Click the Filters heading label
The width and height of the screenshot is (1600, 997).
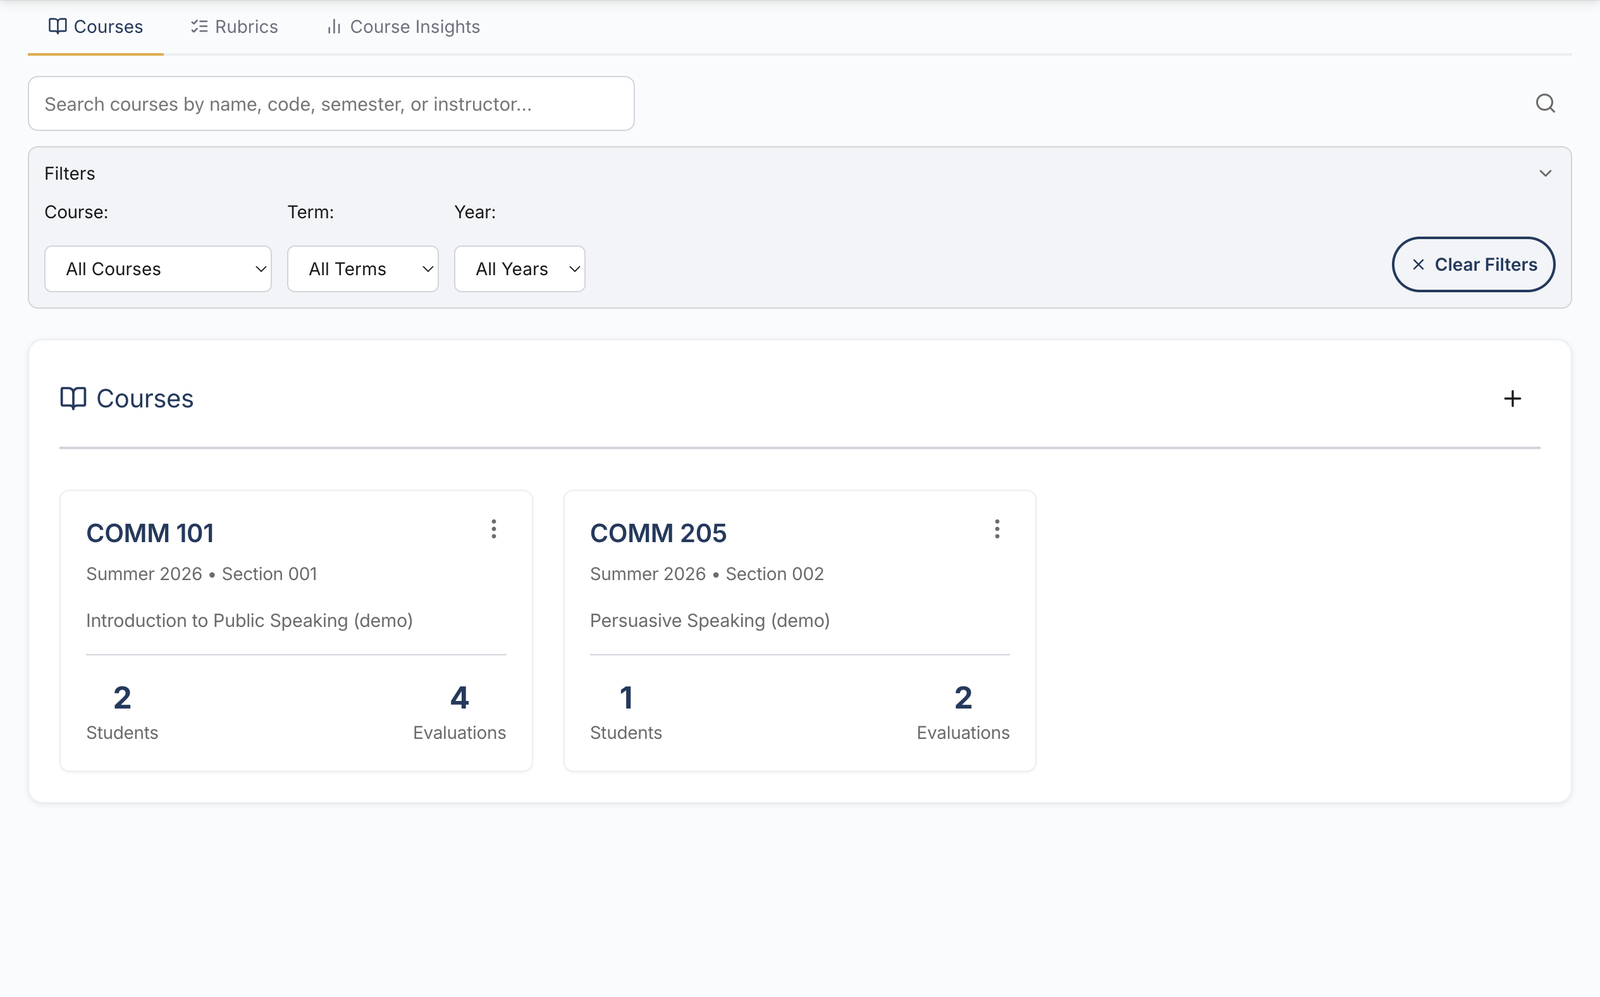pos(70,173)
